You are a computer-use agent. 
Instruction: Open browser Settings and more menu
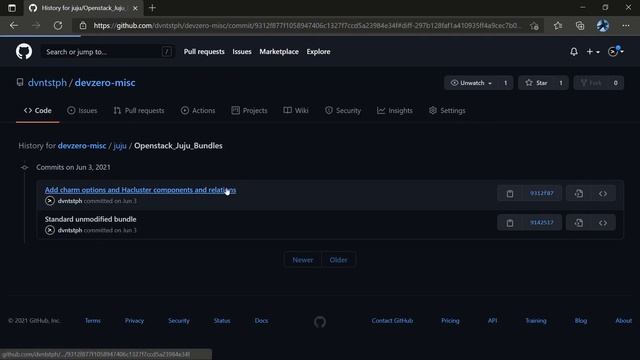[625, 26]
